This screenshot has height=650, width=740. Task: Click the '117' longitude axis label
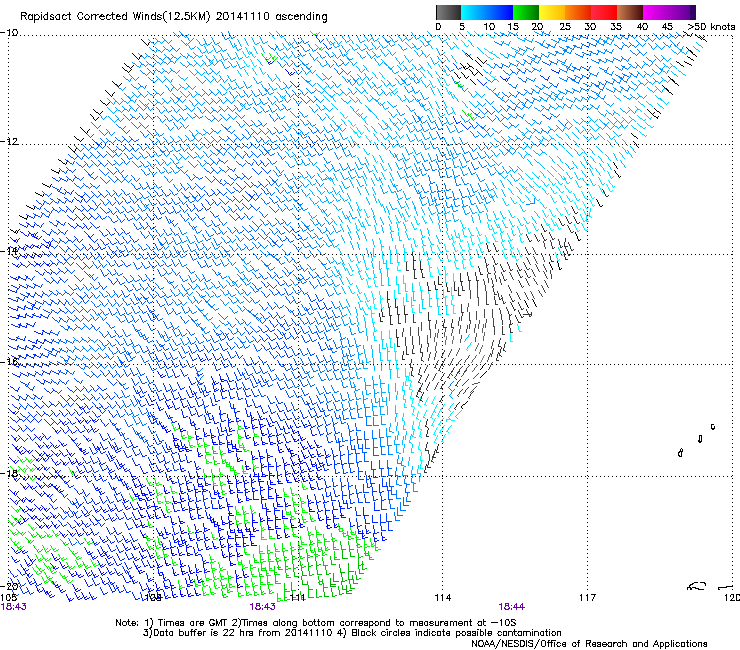pos(588,598)
